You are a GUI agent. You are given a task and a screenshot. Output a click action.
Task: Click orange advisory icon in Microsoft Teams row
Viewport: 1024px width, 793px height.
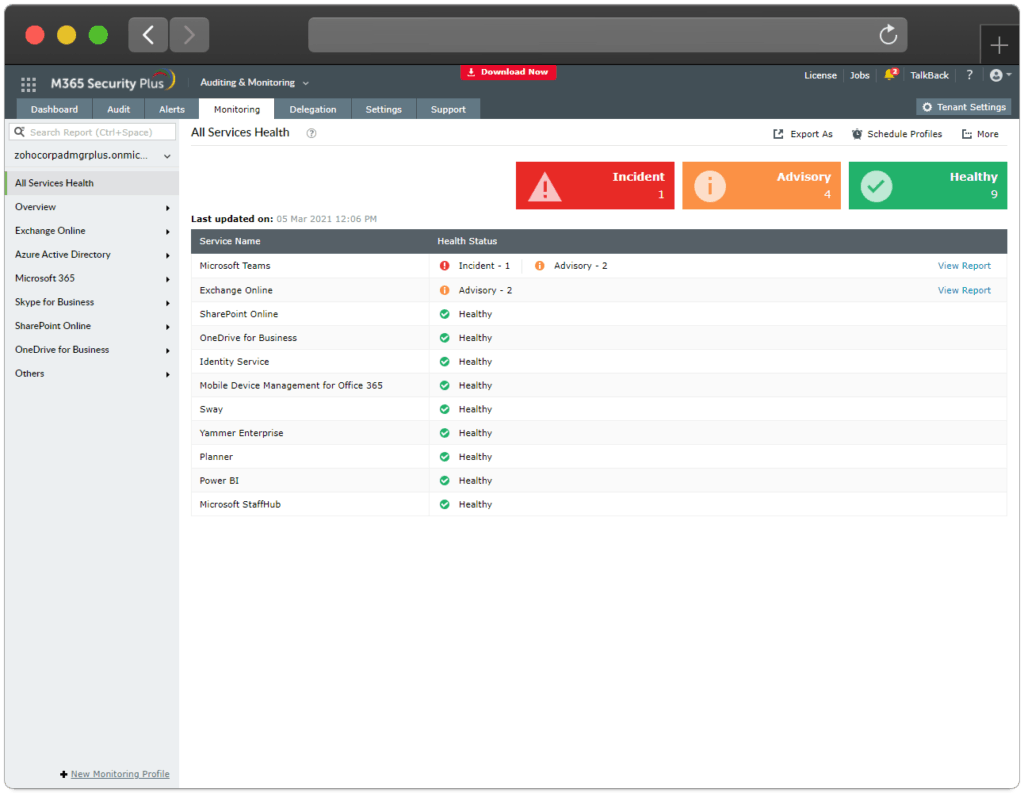pyautogui.click(x=539, y=266)
